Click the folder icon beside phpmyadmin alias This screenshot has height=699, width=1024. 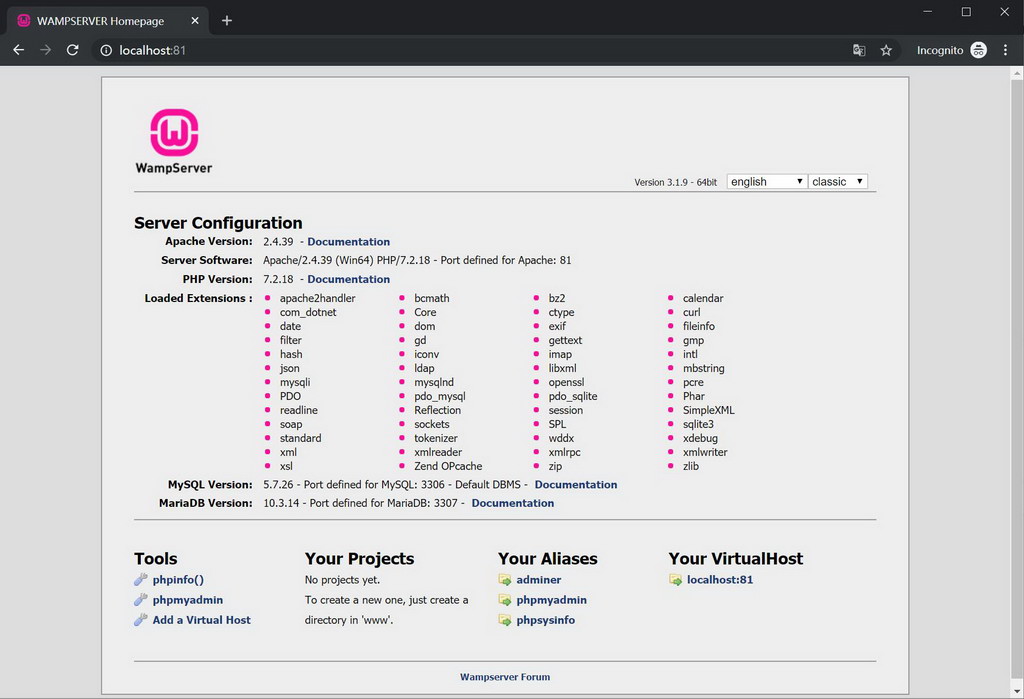[505, 600]
